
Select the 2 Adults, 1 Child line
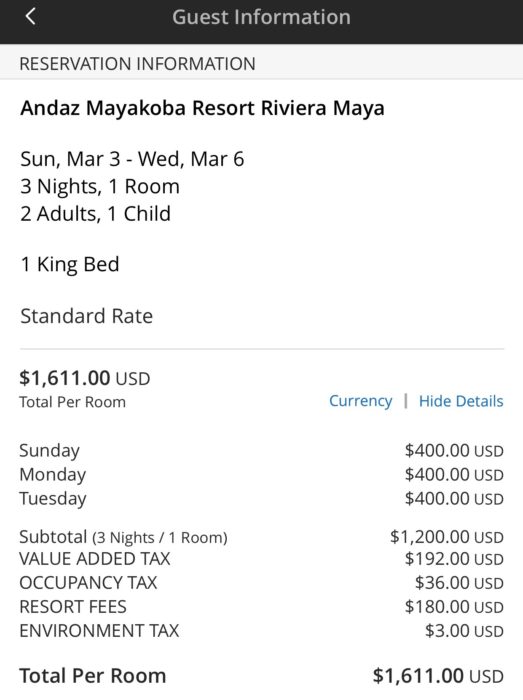[x=95, y=214]
